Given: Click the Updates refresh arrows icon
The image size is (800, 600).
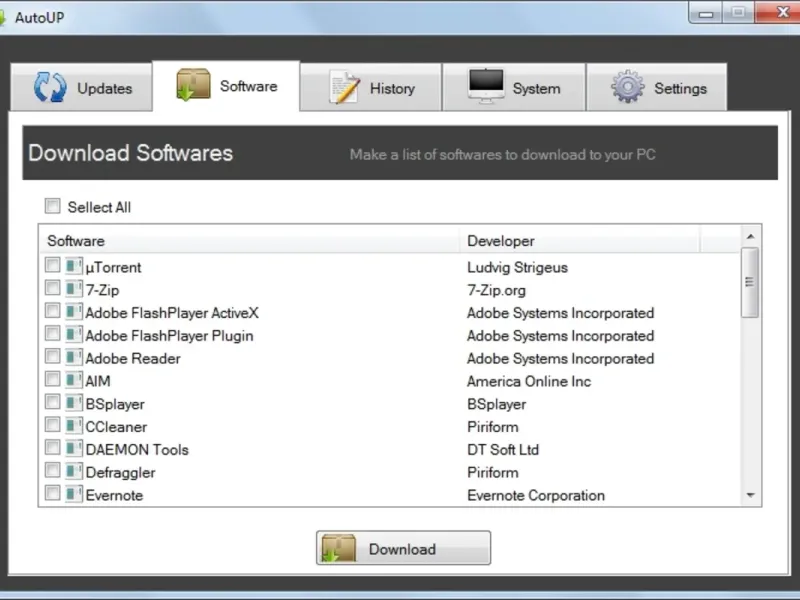Looking at the screenshot, I should [x=50, y=87].
